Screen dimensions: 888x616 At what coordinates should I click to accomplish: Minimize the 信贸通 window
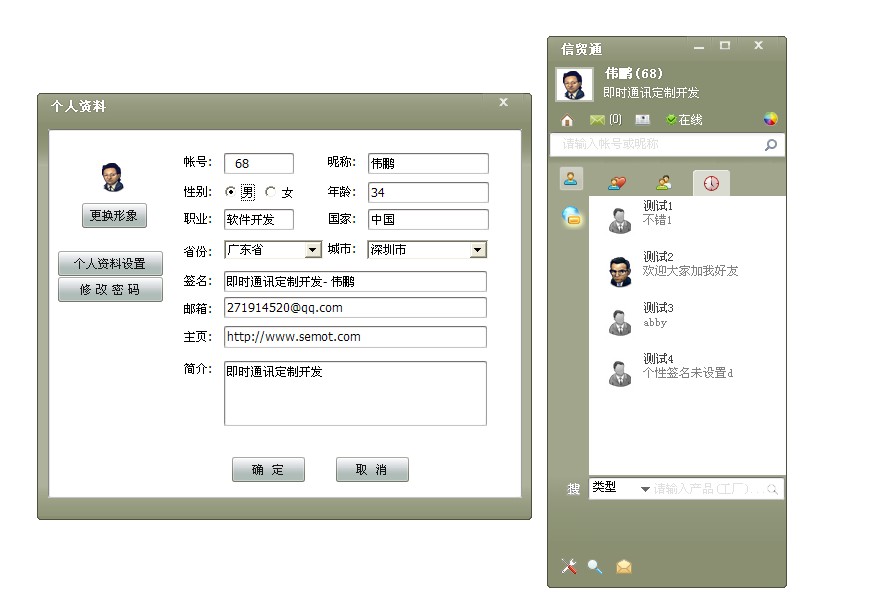pos(699,48)
